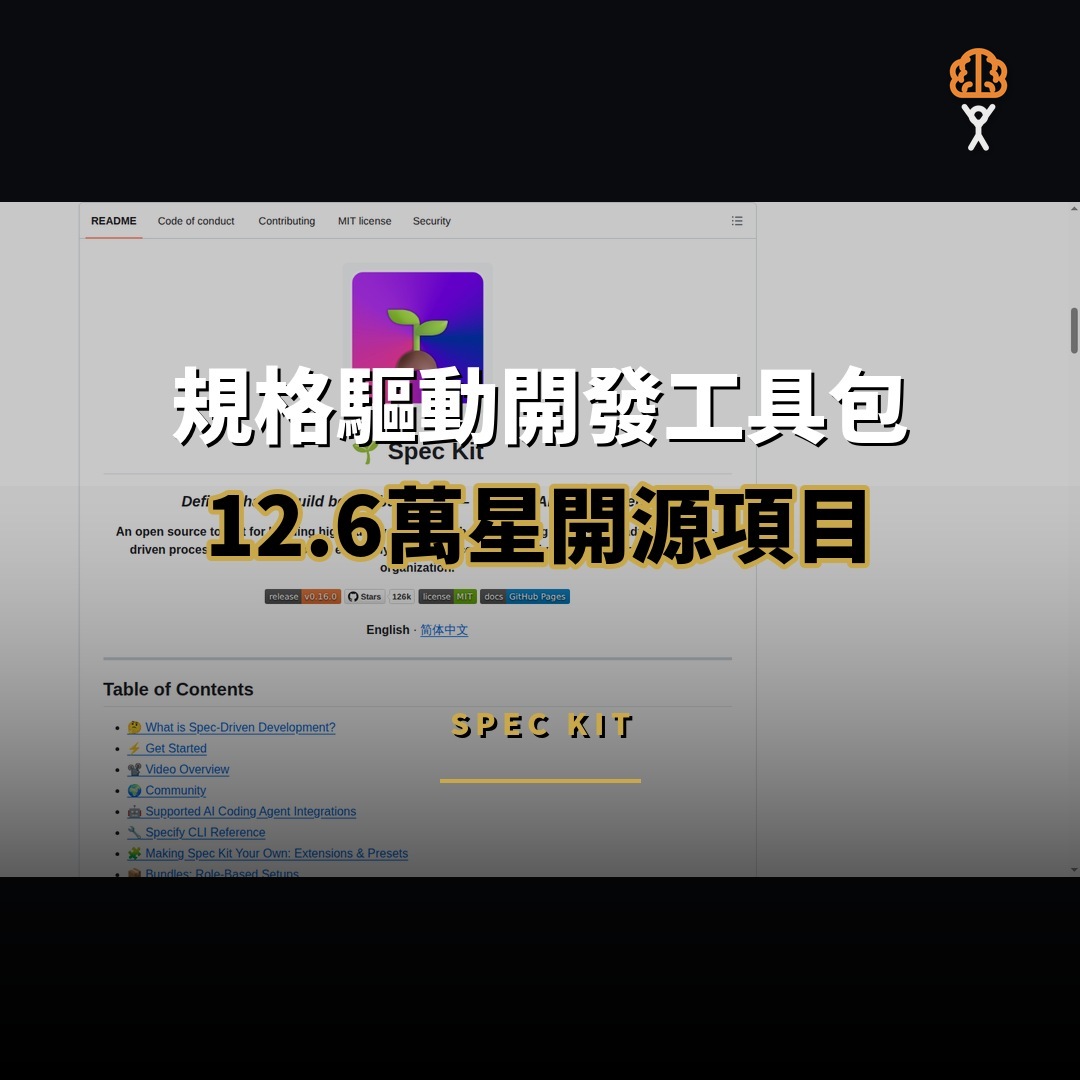This screenshot has height=1080, width=1080.
Task: Click the license MIT badge
Action: click(448, 596)
